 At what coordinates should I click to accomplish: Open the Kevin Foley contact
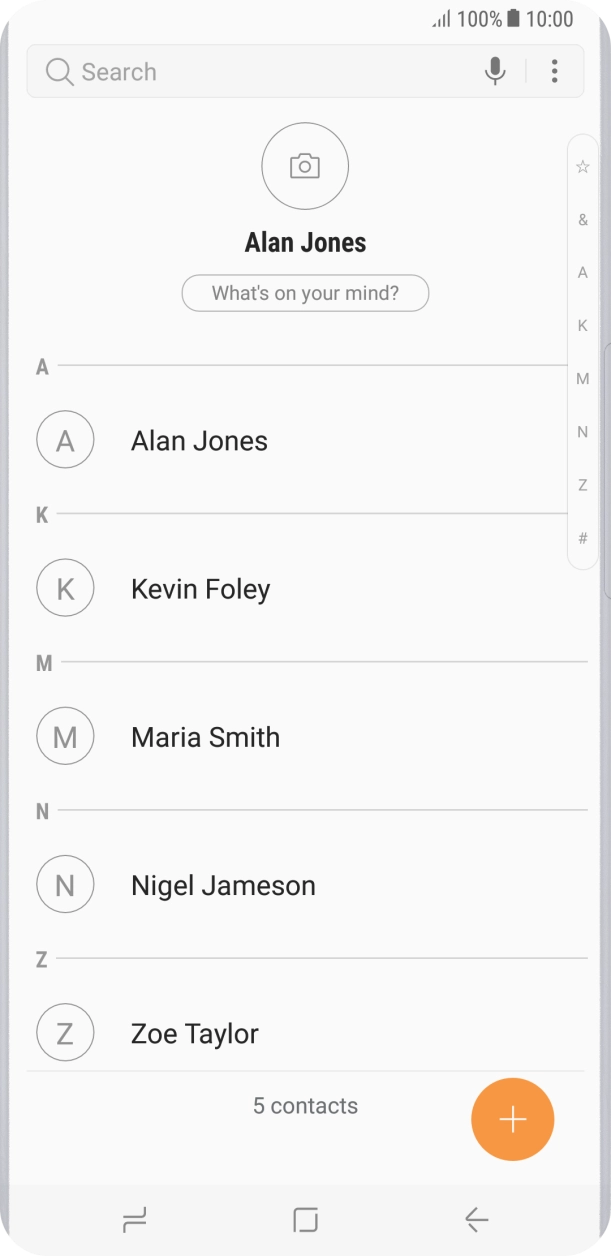(200, 589)
